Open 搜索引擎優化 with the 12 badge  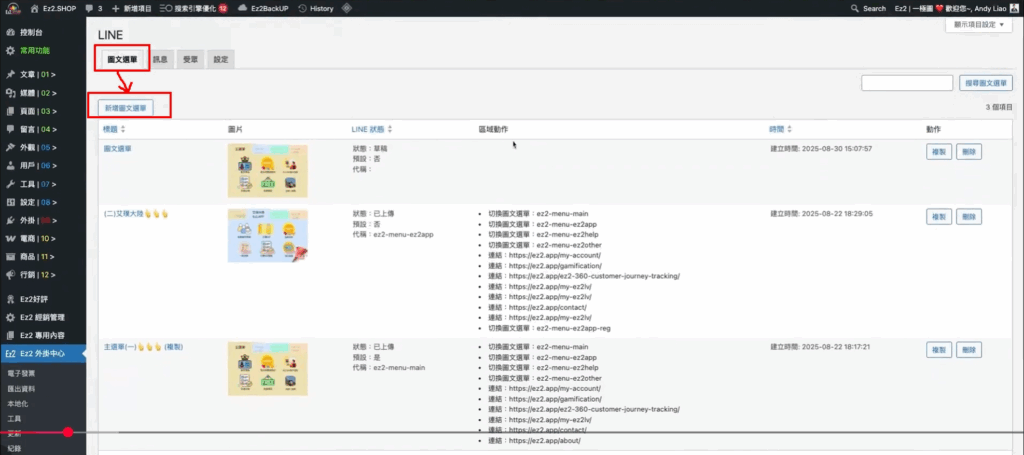point(193,8)
